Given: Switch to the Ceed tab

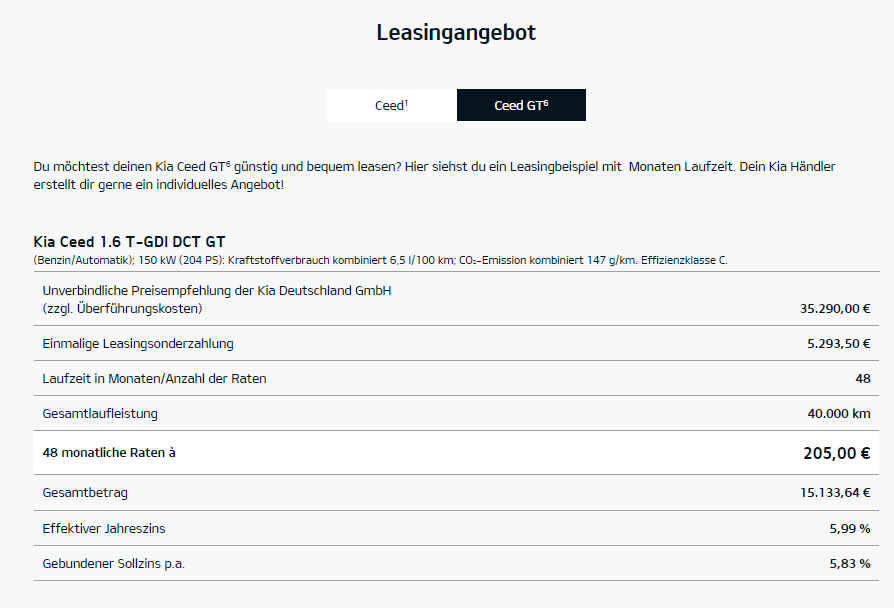Looking at the screenshot, I should tap(391, 105).
